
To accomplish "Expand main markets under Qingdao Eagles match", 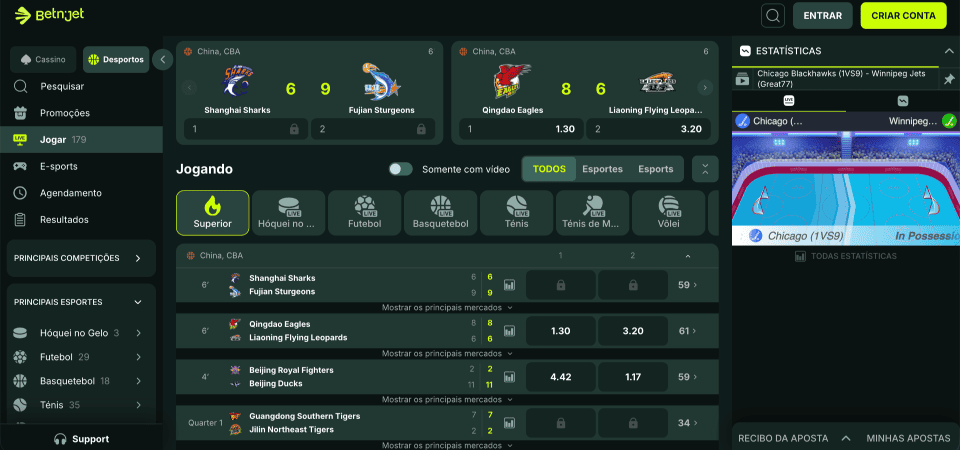I will click(x=448, y=353).
